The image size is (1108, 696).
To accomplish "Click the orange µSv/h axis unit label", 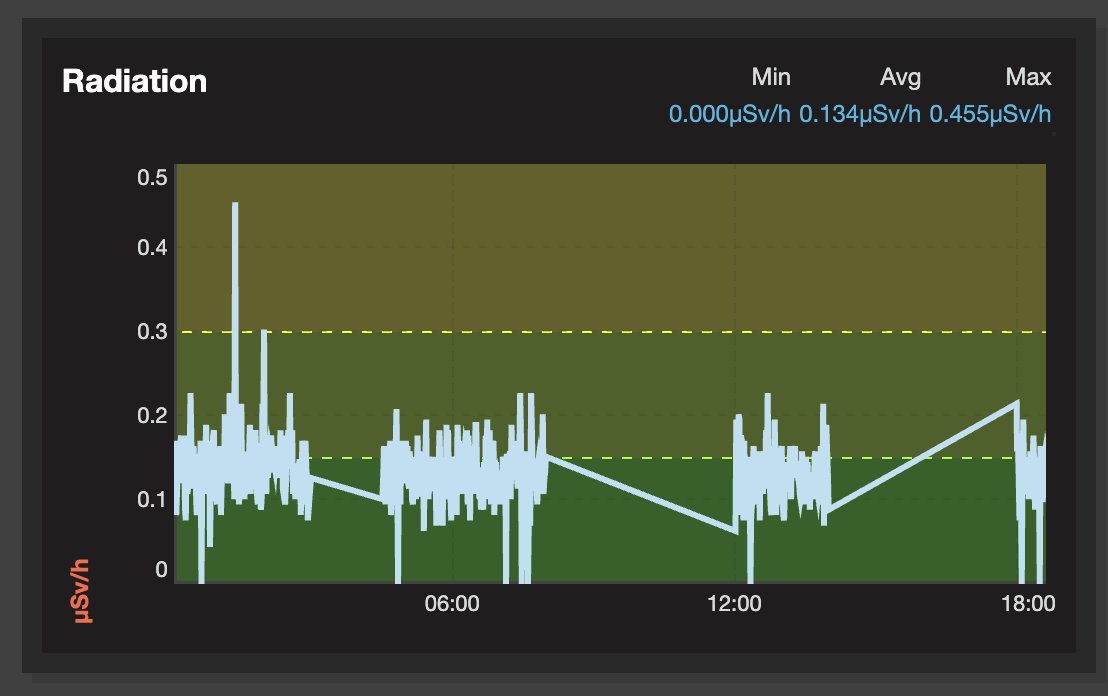I will [x=82, y=591].
